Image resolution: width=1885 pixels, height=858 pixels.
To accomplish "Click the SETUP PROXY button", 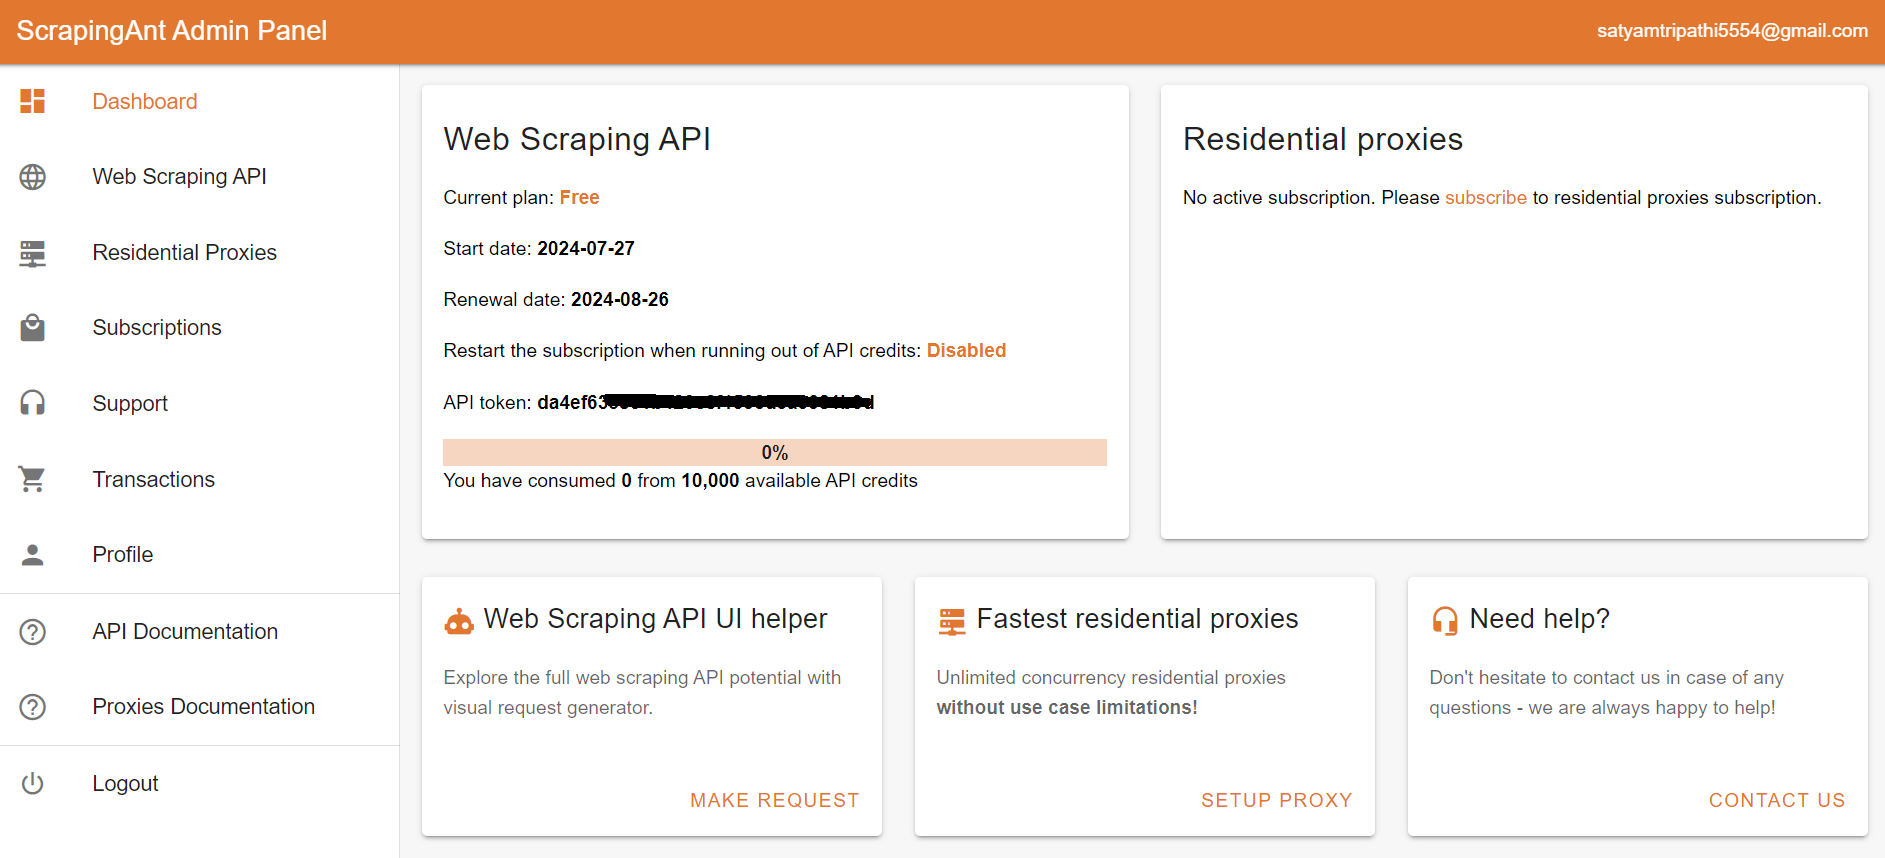I will tap(1276, 800).
